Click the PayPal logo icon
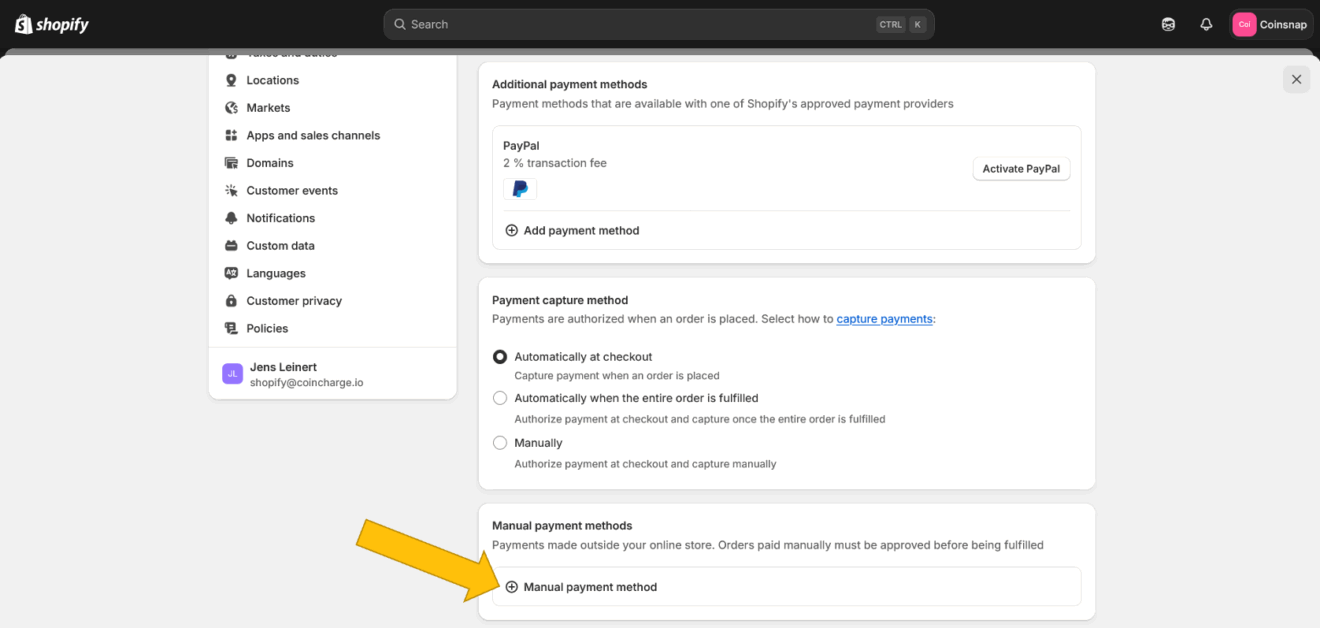Screen dimensions: 1320x628 click(x=520, y=189)
